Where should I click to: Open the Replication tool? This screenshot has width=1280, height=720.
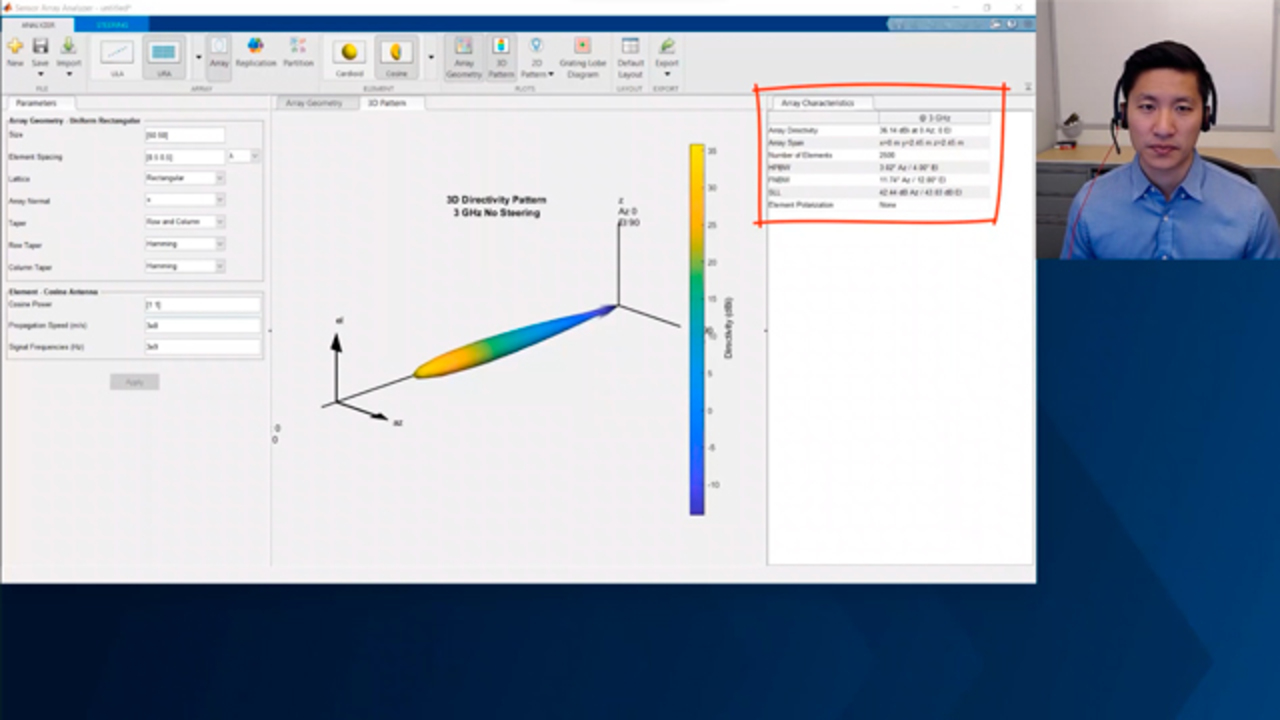click(x=256, y=53)
